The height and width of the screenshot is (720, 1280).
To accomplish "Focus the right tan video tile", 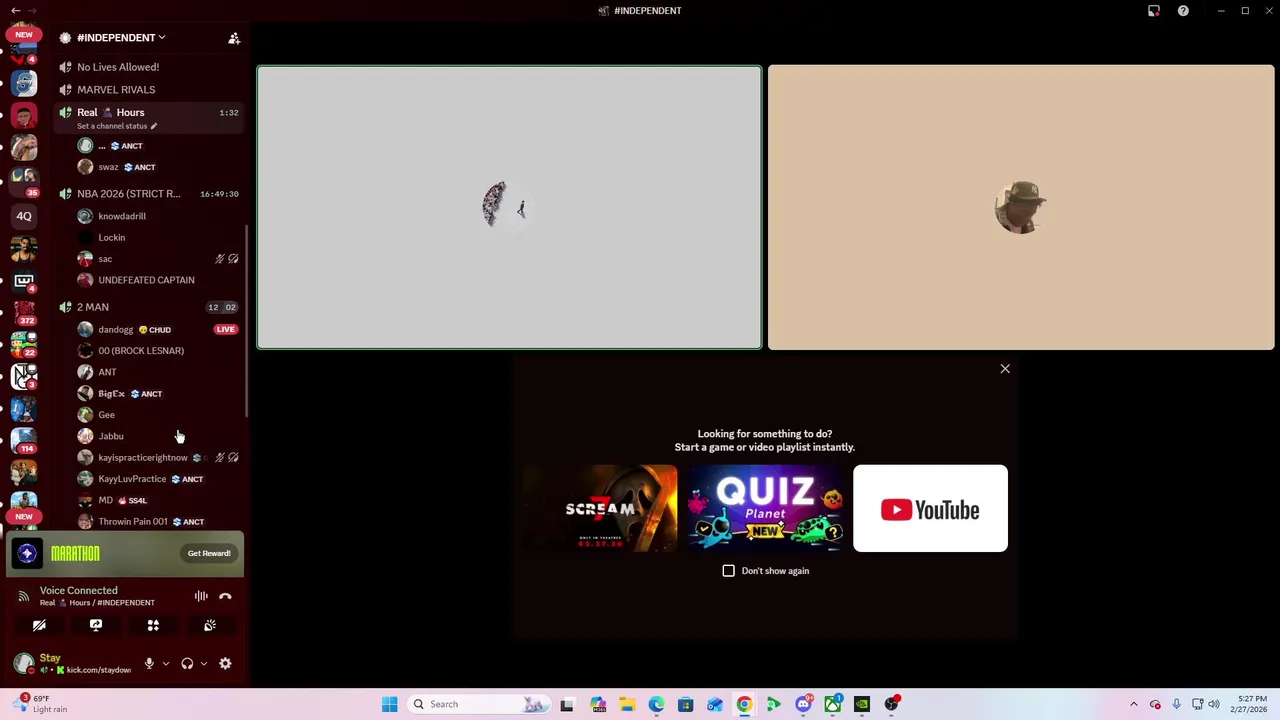I will [1021, 207].
